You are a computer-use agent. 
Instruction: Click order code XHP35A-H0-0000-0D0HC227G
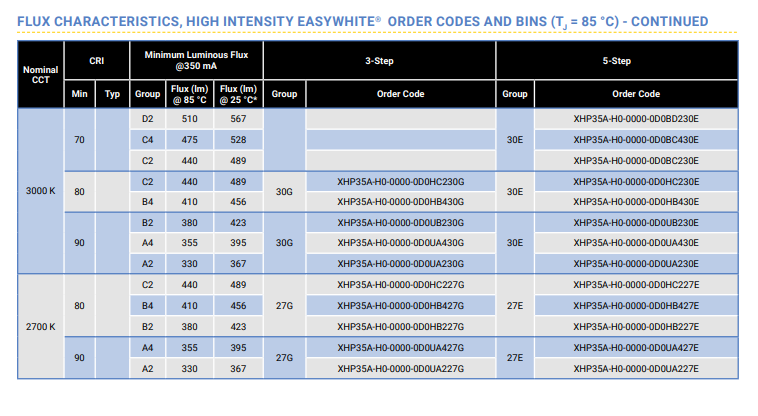click(401, 285)
